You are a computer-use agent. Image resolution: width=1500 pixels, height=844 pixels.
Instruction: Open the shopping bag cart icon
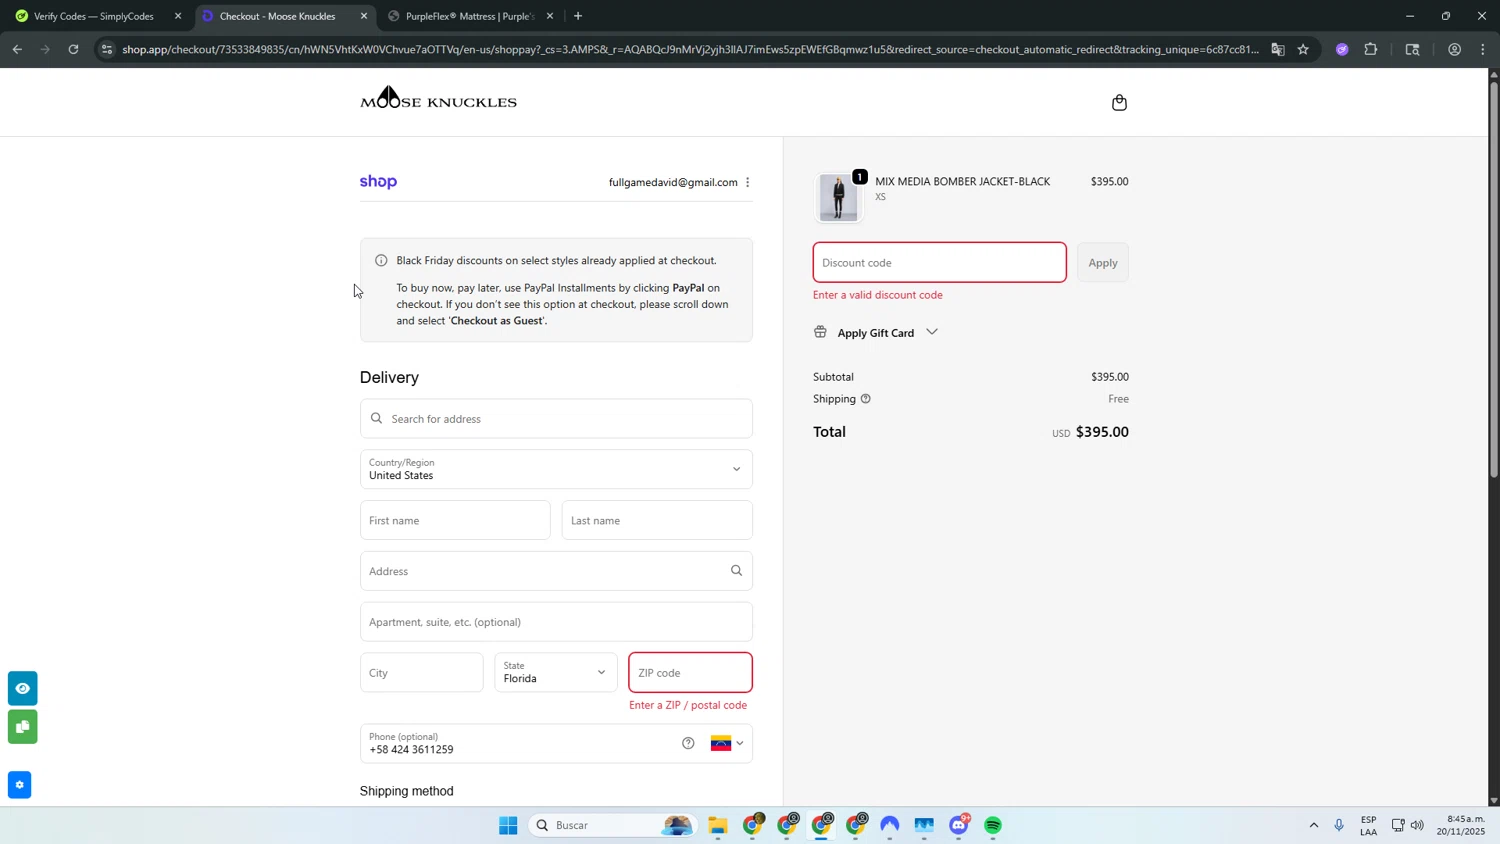[x=1119, y=102]
